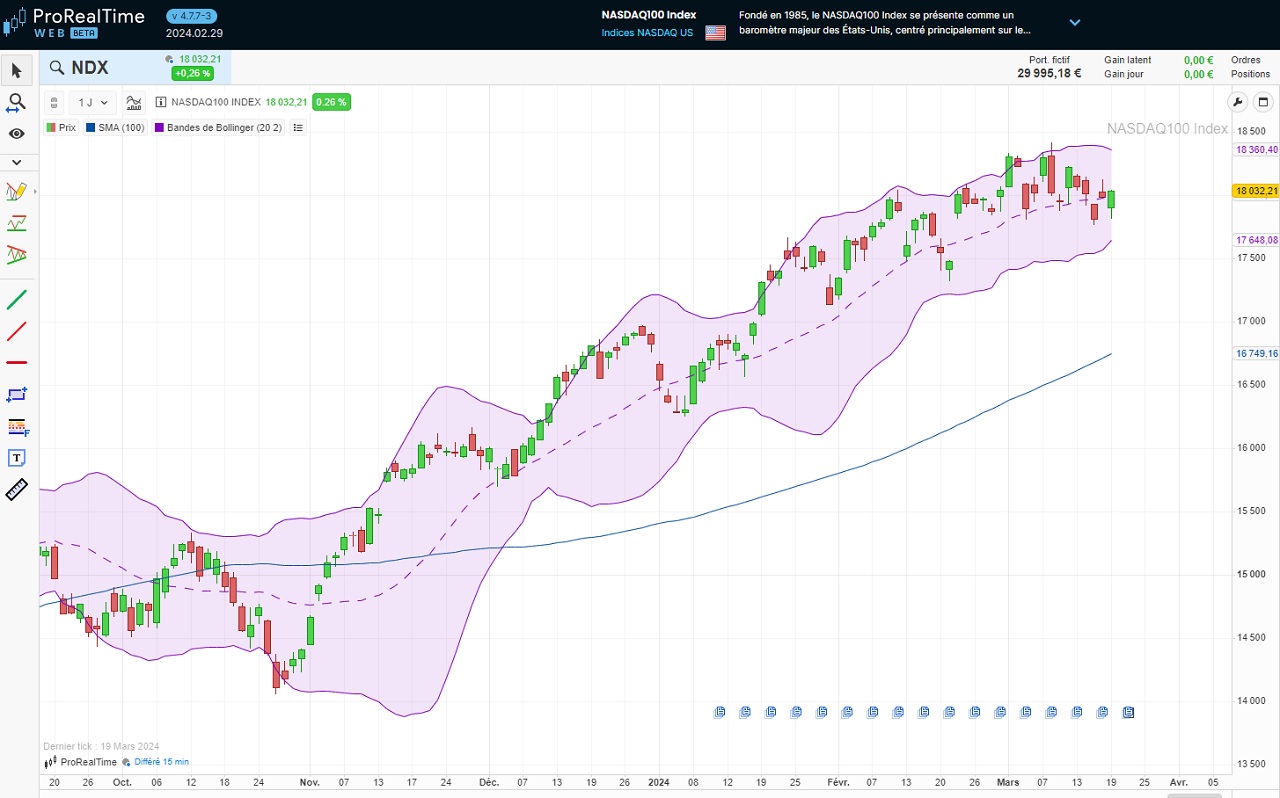Viewport: 1280px width, 798px height.
Task: Select the text annotation tool
Action: (x=16, y=458)
